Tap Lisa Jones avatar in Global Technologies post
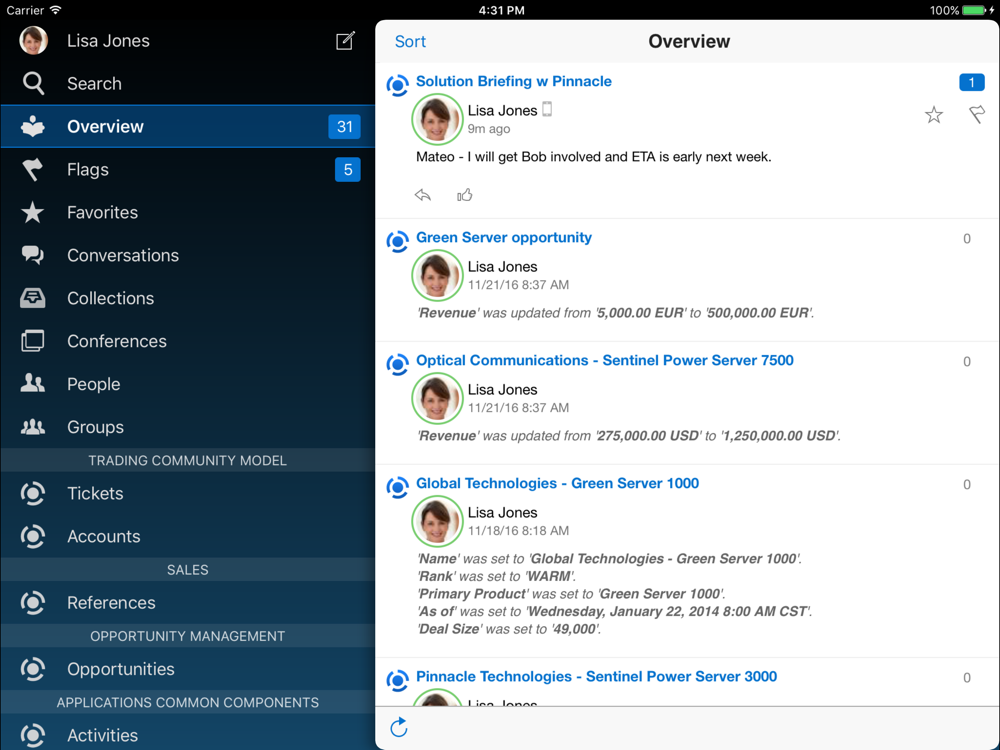Screen dimensions: 1000x750 pyautogui.click(x=437, y=522)
